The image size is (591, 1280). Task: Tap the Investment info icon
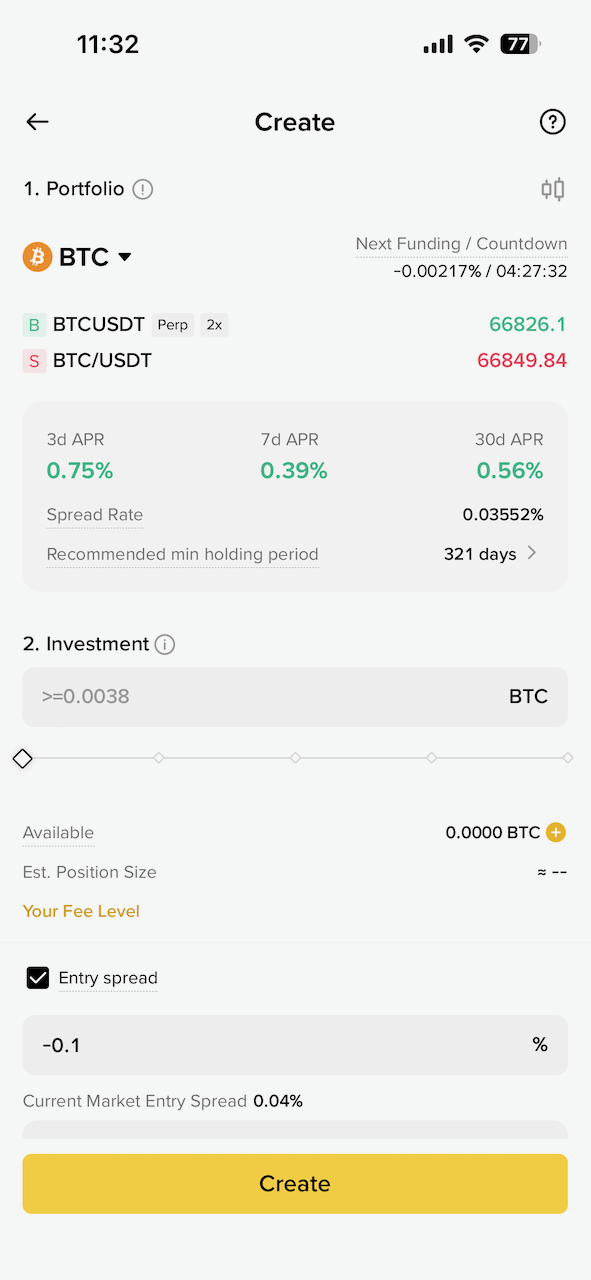165,645
